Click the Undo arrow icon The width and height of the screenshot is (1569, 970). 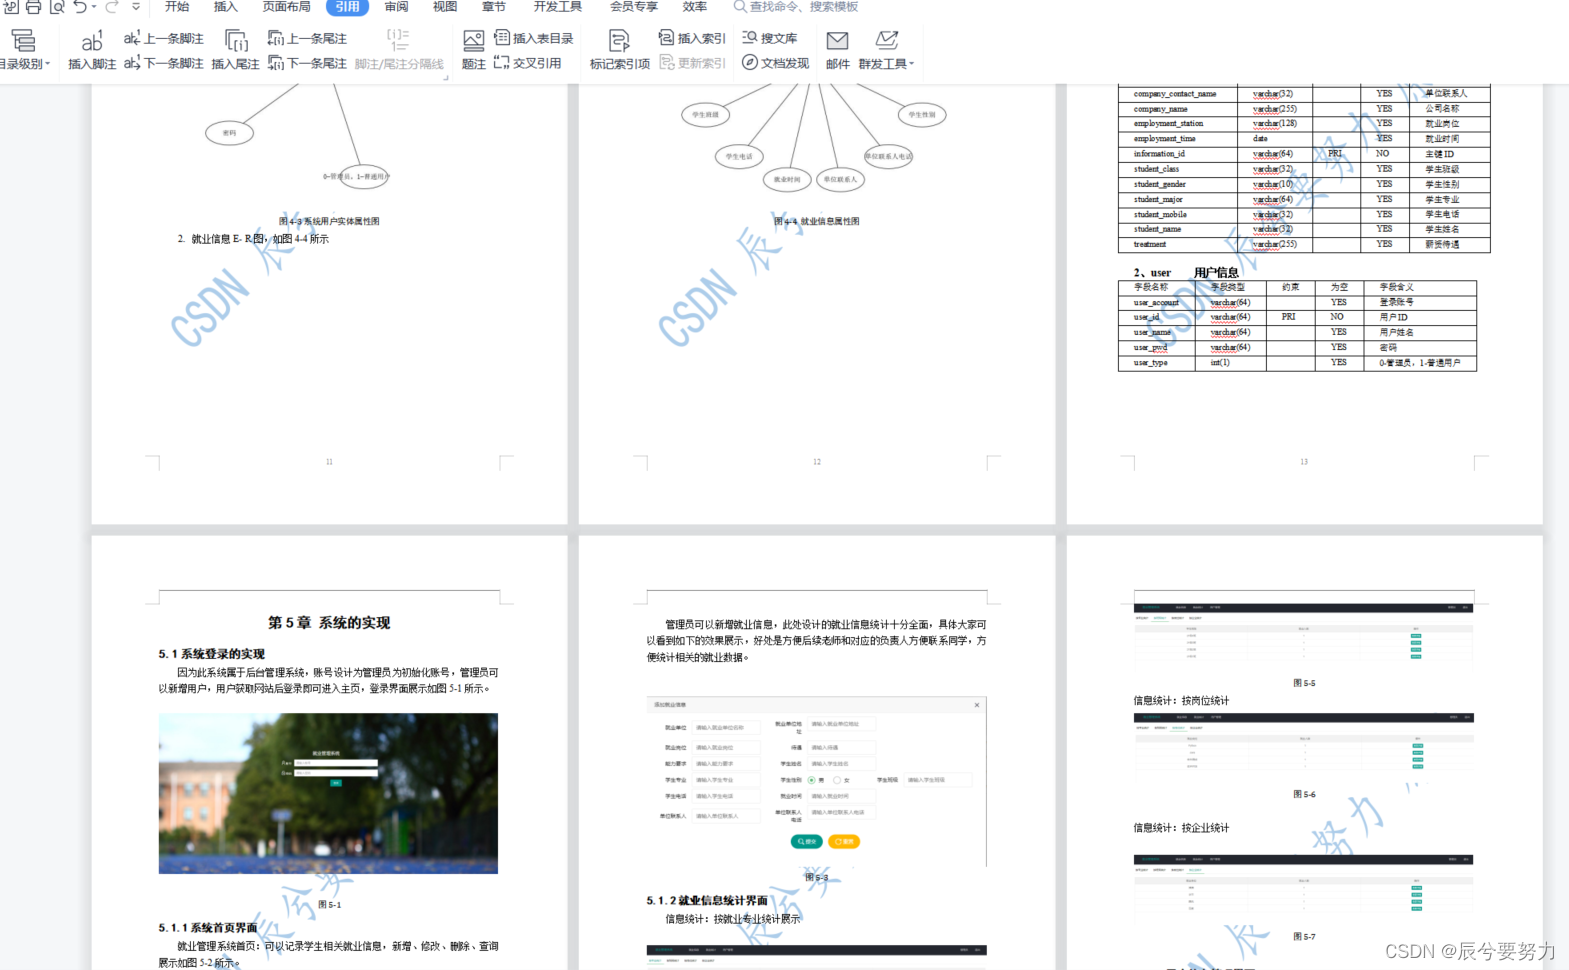(x=80, y=6)
